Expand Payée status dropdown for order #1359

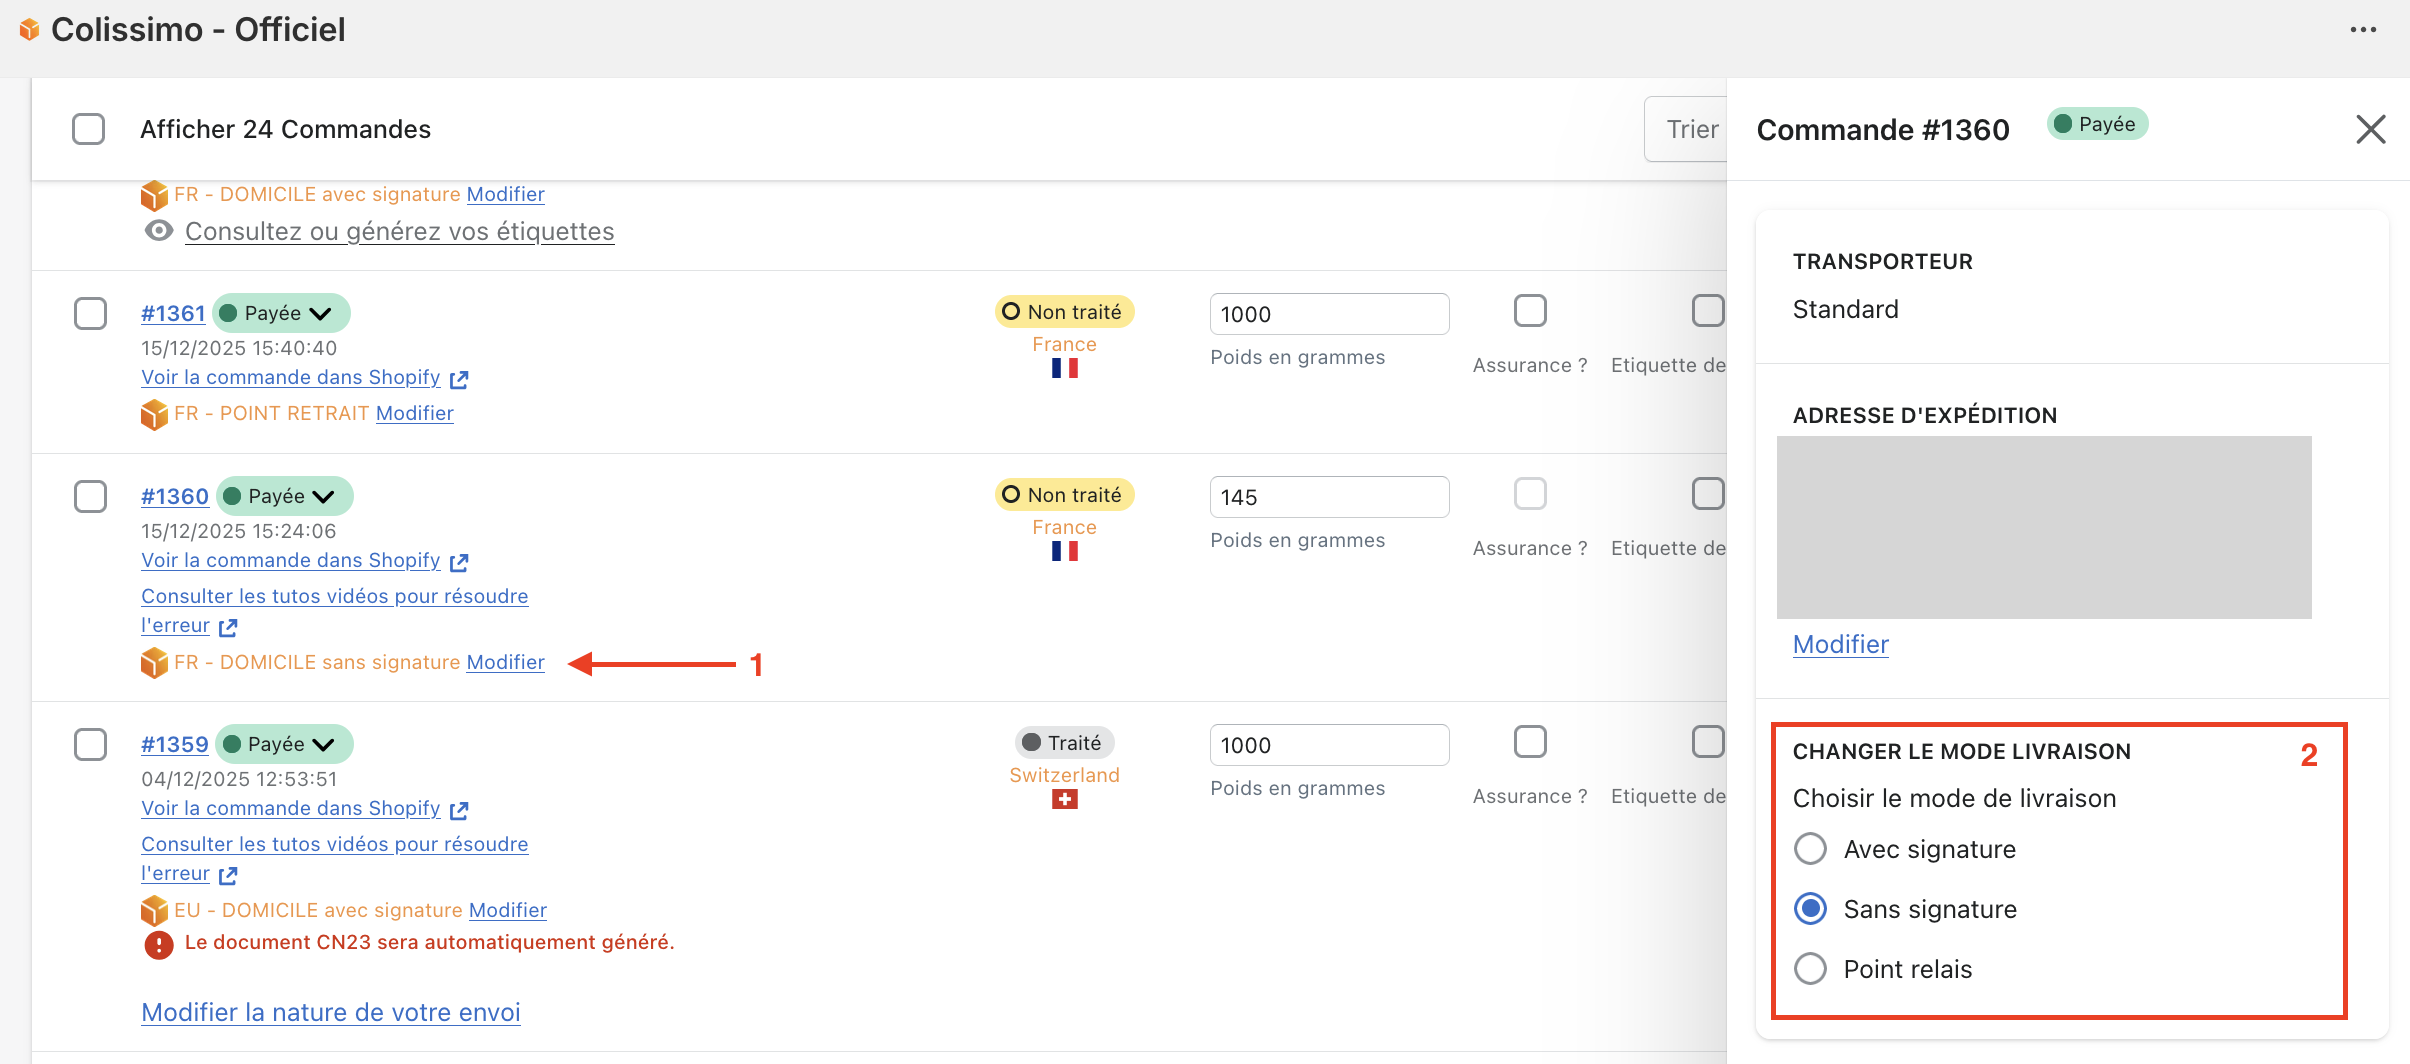pos(284,744)
